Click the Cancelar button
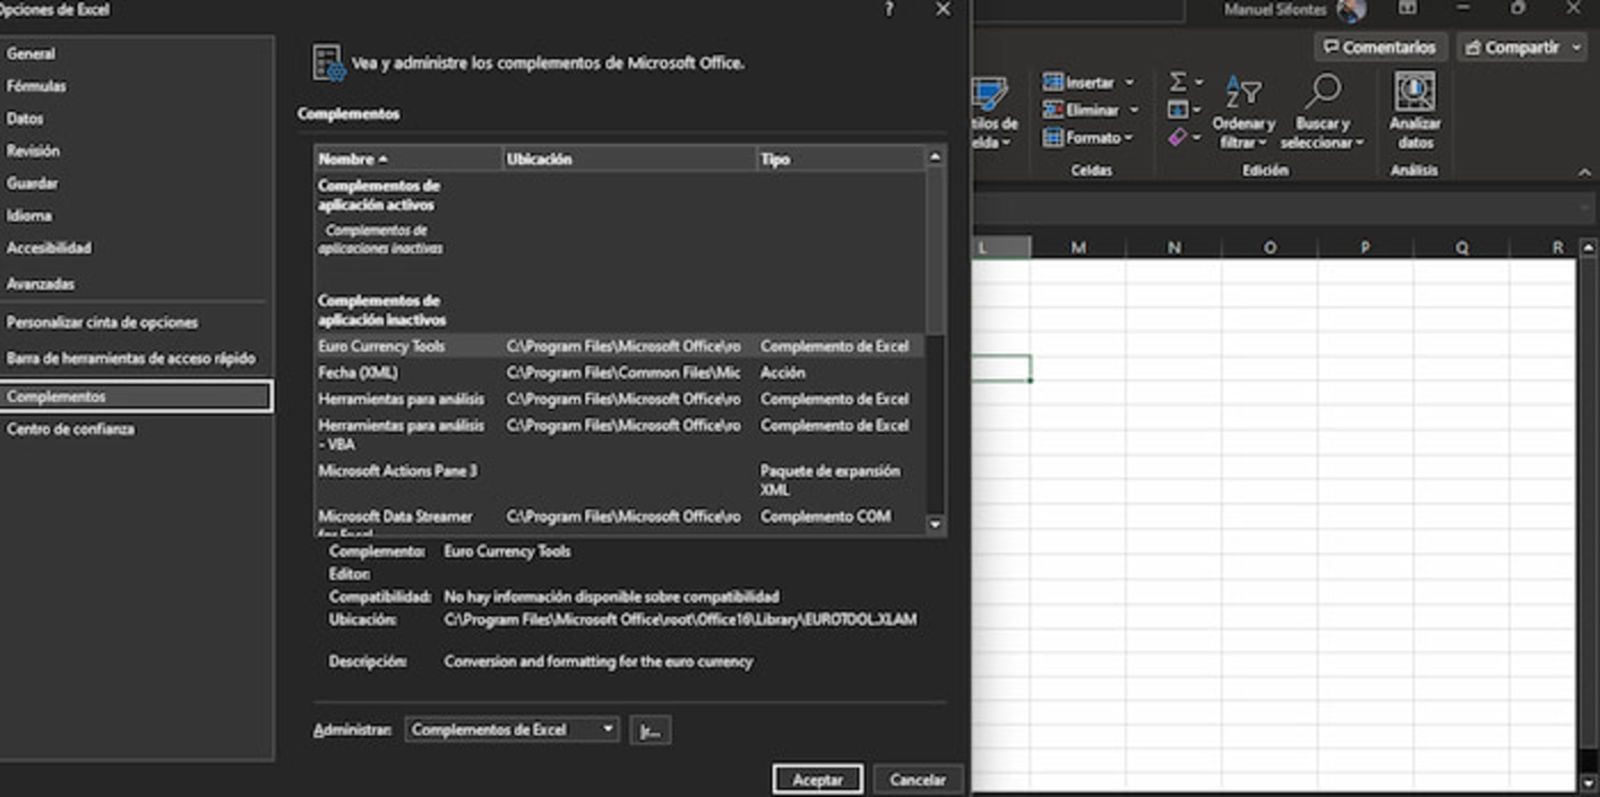 [918, 780]
